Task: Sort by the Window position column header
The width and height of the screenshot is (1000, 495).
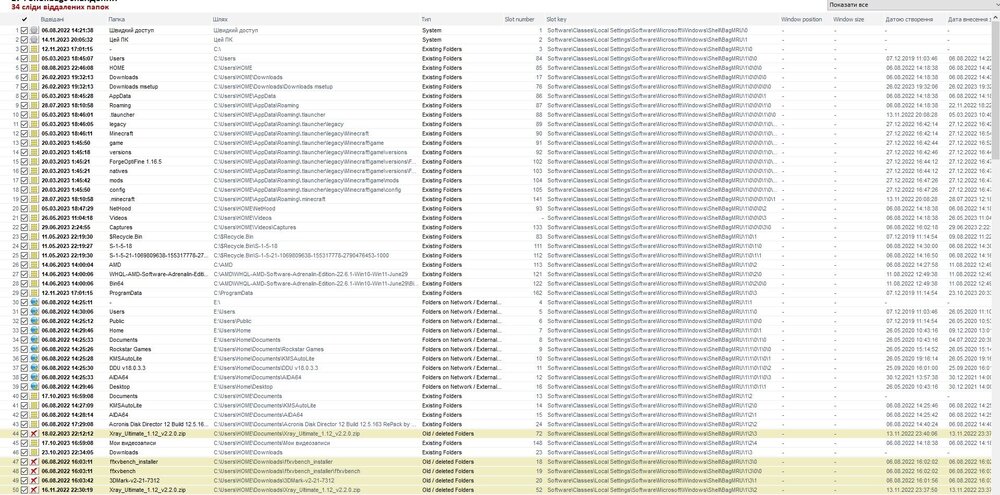Action: click(x=804, y=20)
